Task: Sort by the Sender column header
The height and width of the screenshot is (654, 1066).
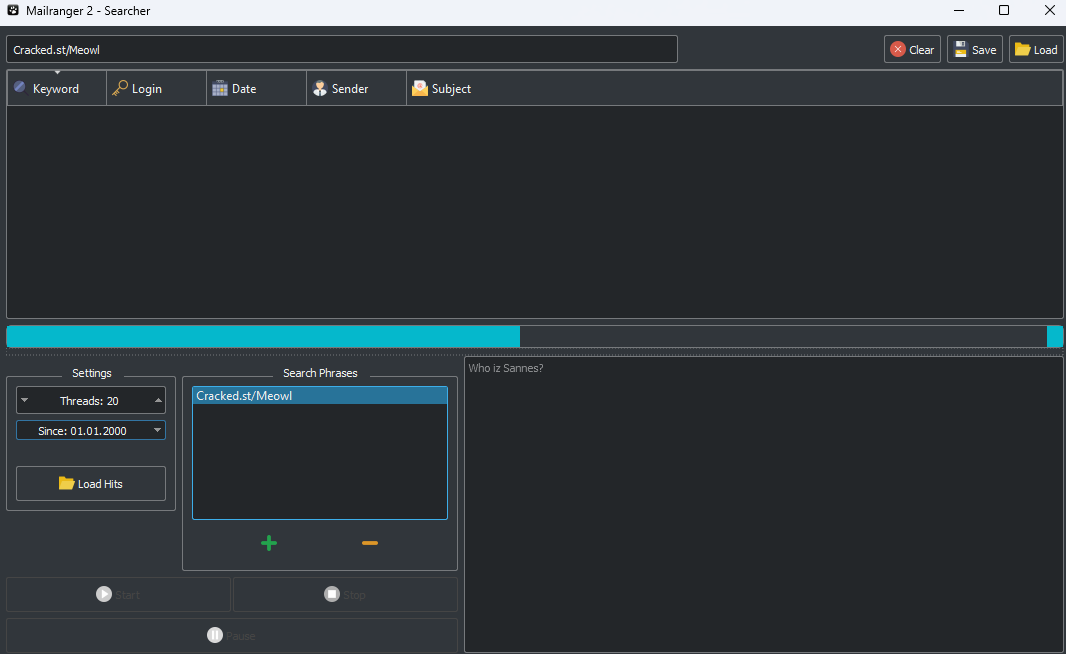Action: click(x=356, y=88)
